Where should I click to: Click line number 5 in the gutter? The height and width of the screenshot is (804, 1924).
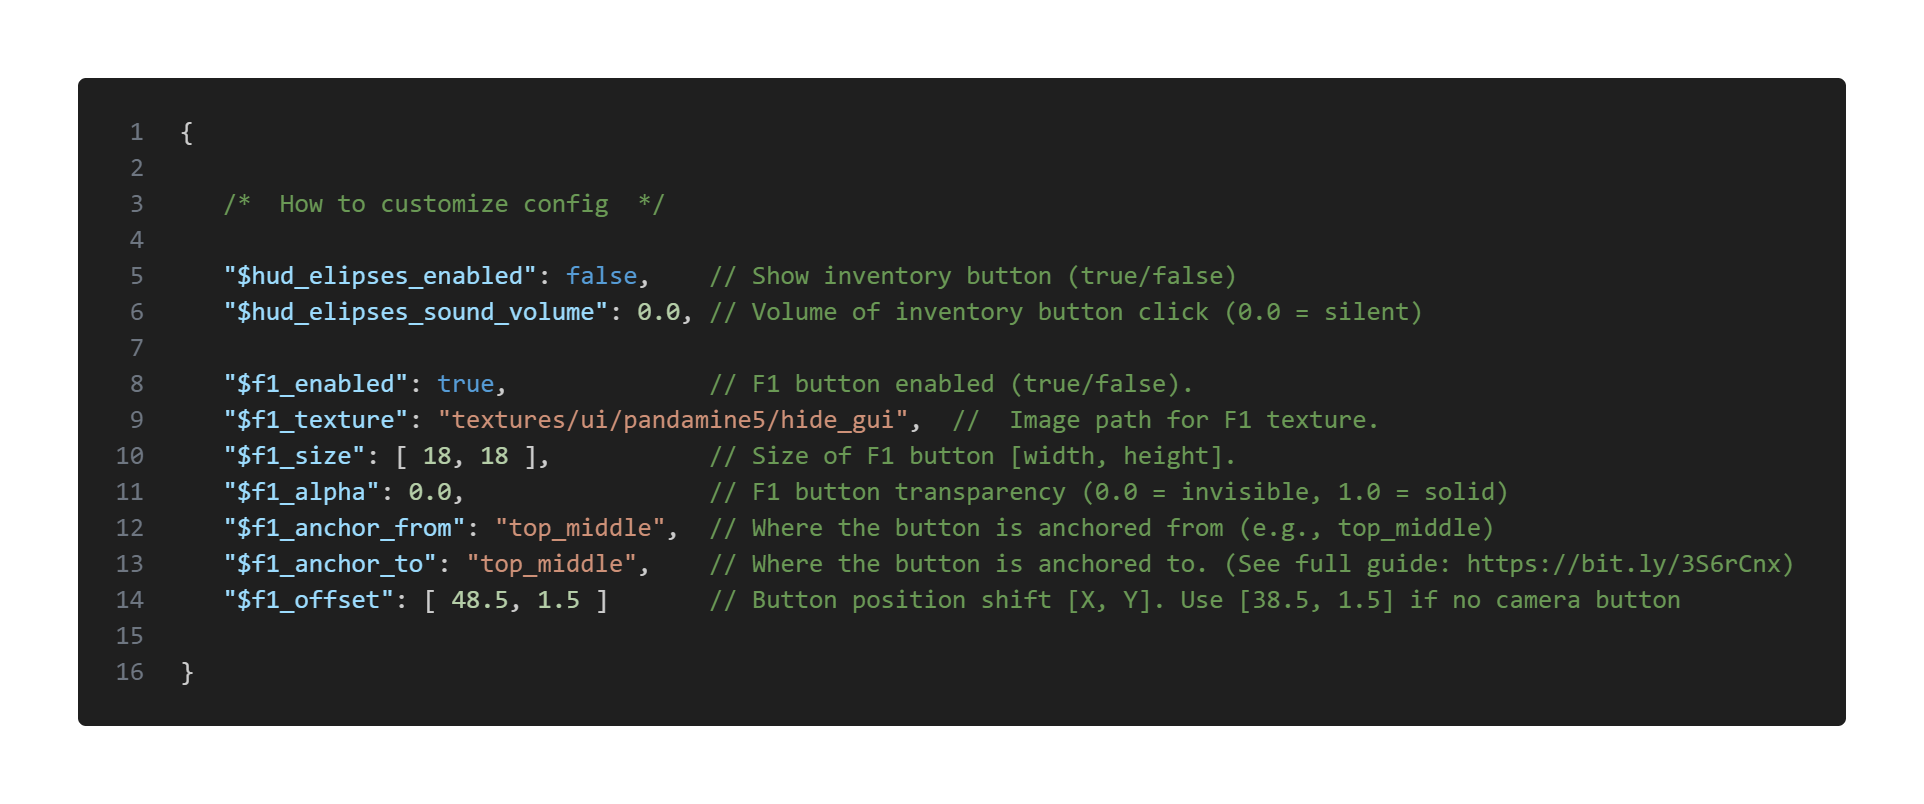pos(137,276)
